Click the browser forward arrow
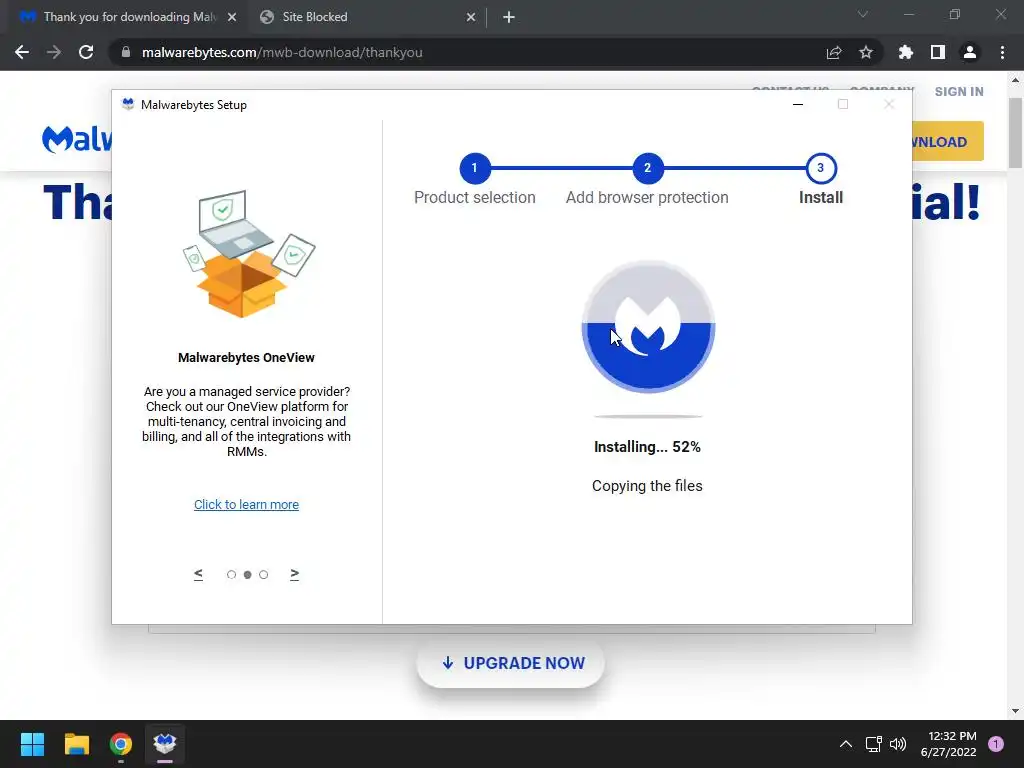 54,52
